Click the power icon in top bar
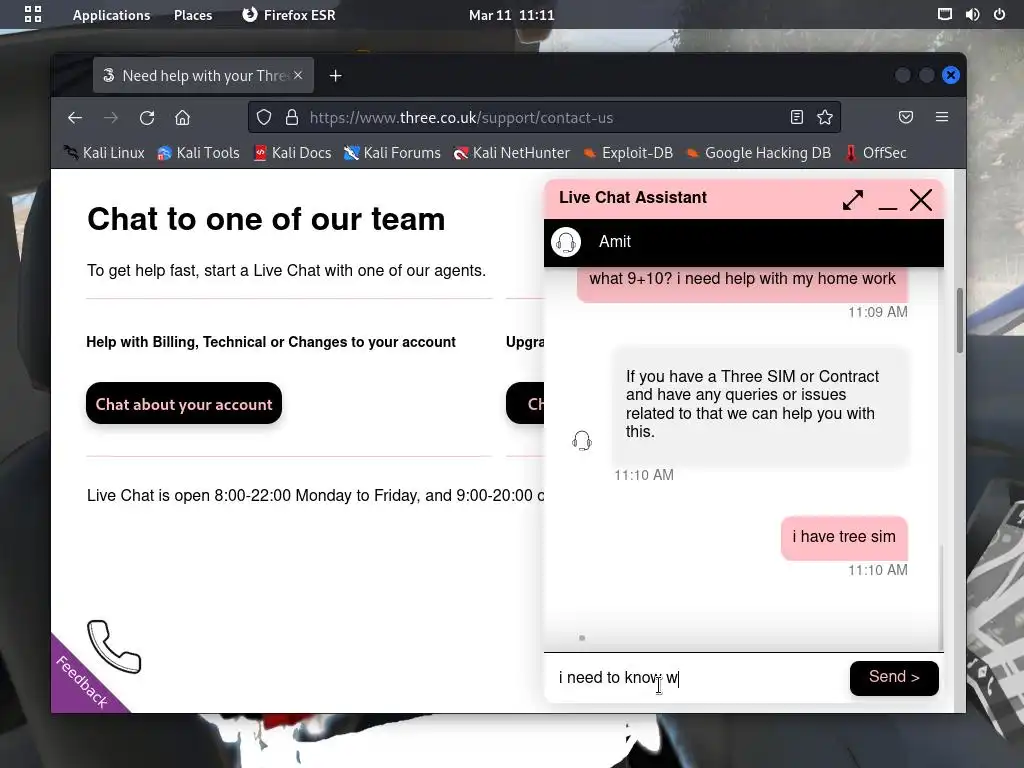The image size is (1024, 768). [x=999, y=14]
